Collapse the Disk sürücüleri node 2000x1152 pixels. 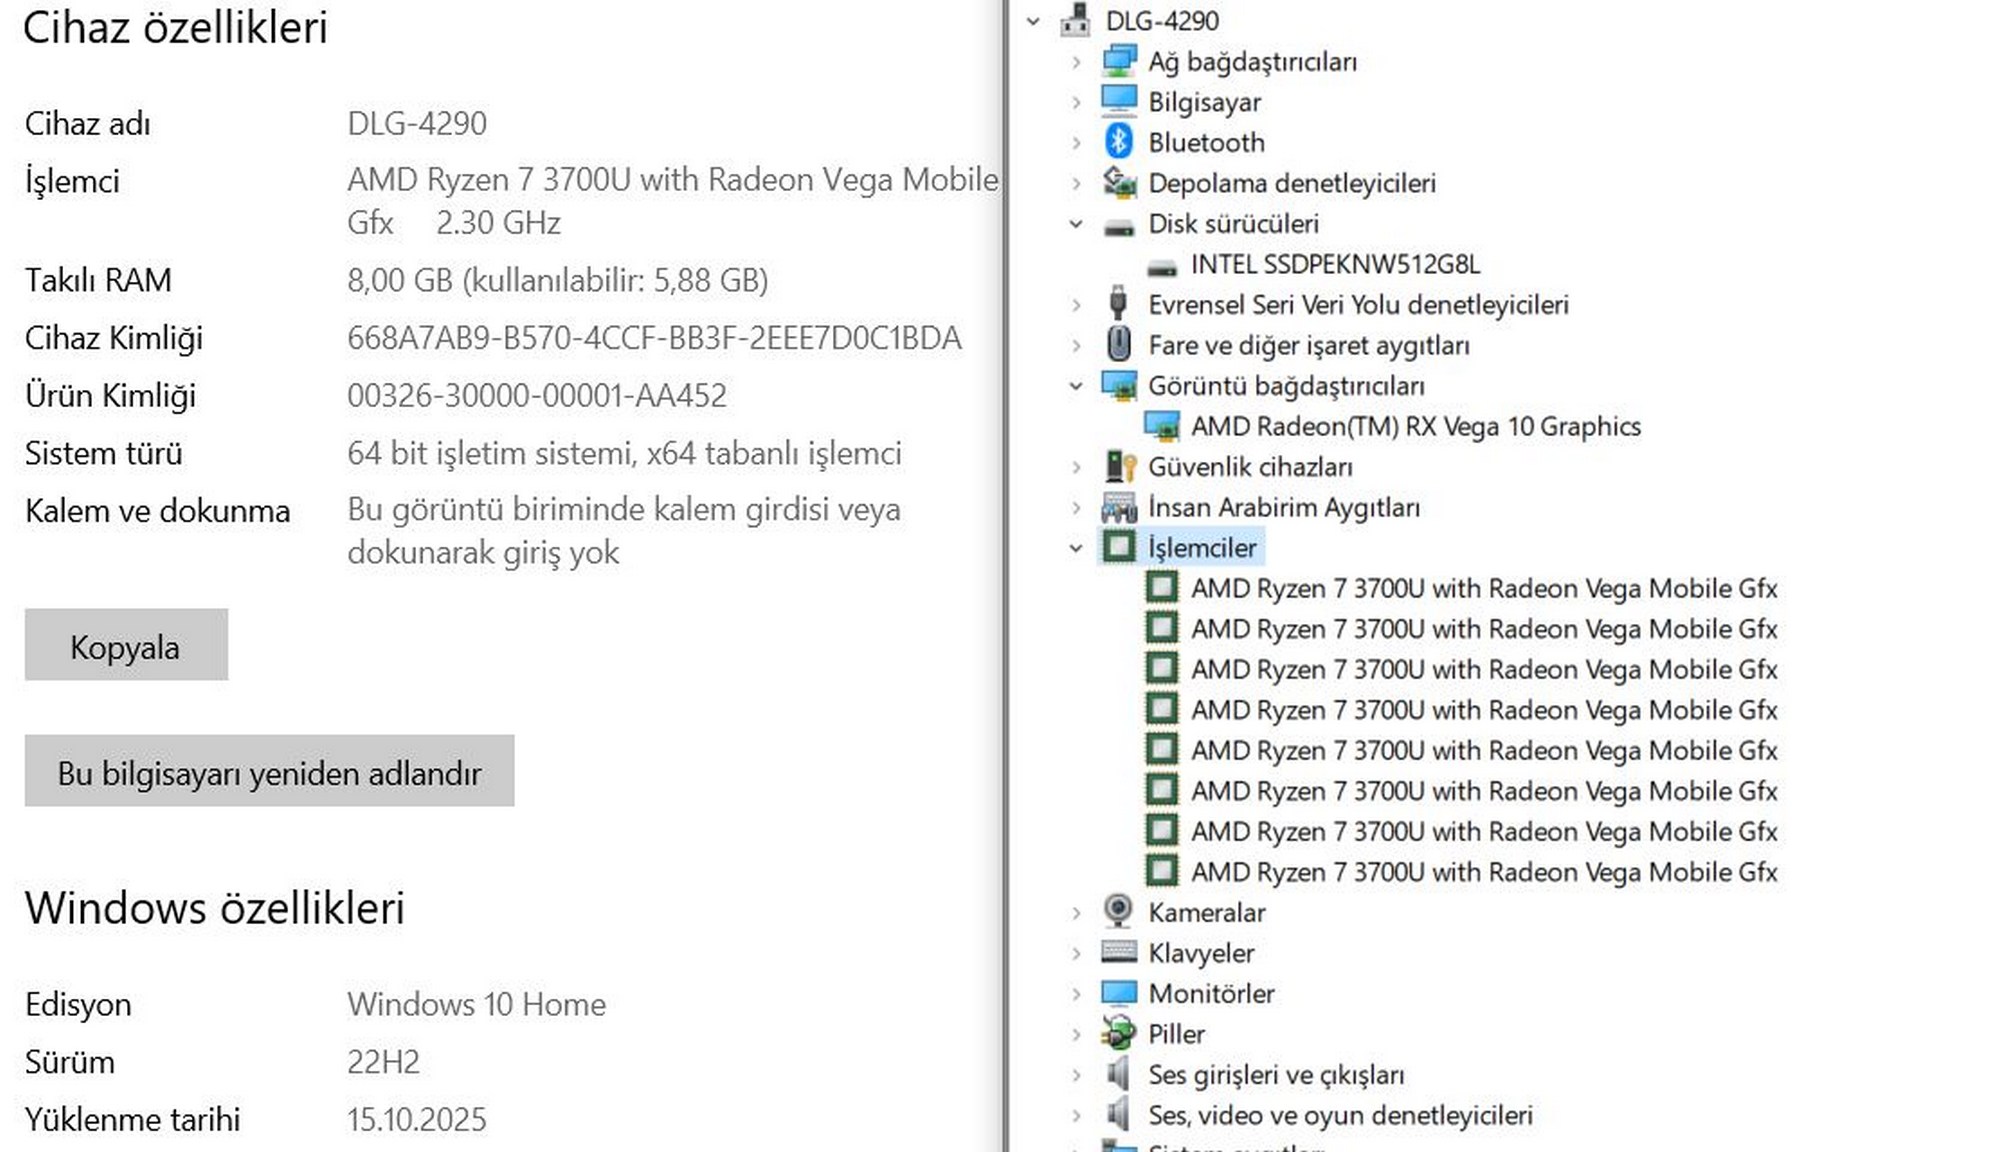1076,224
